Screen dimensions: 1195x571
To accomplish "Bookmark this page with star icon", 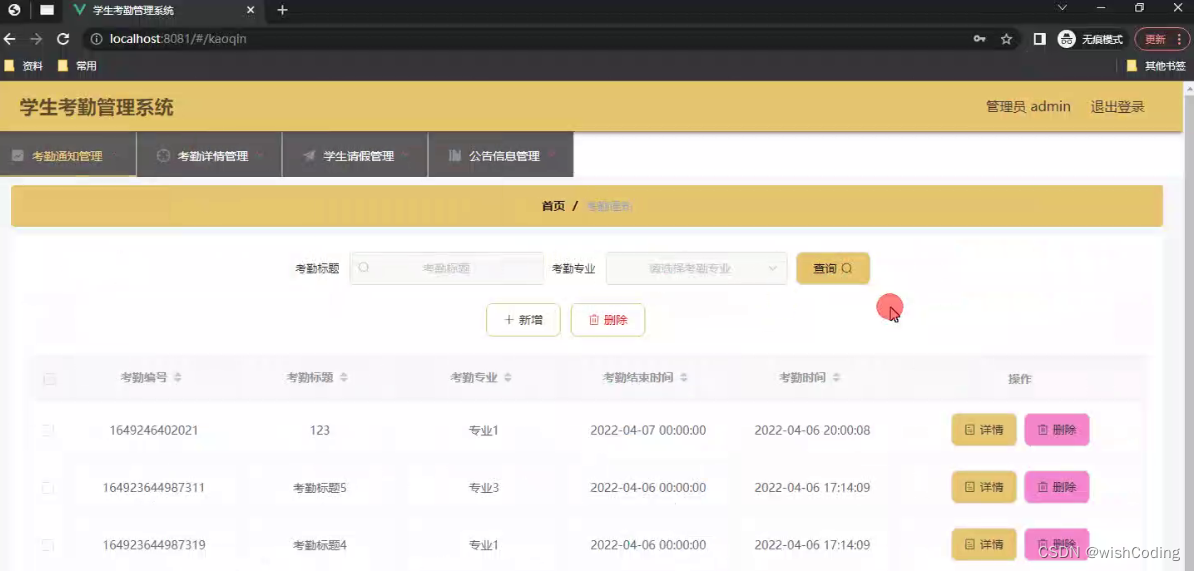I will tap(1006, 39).
